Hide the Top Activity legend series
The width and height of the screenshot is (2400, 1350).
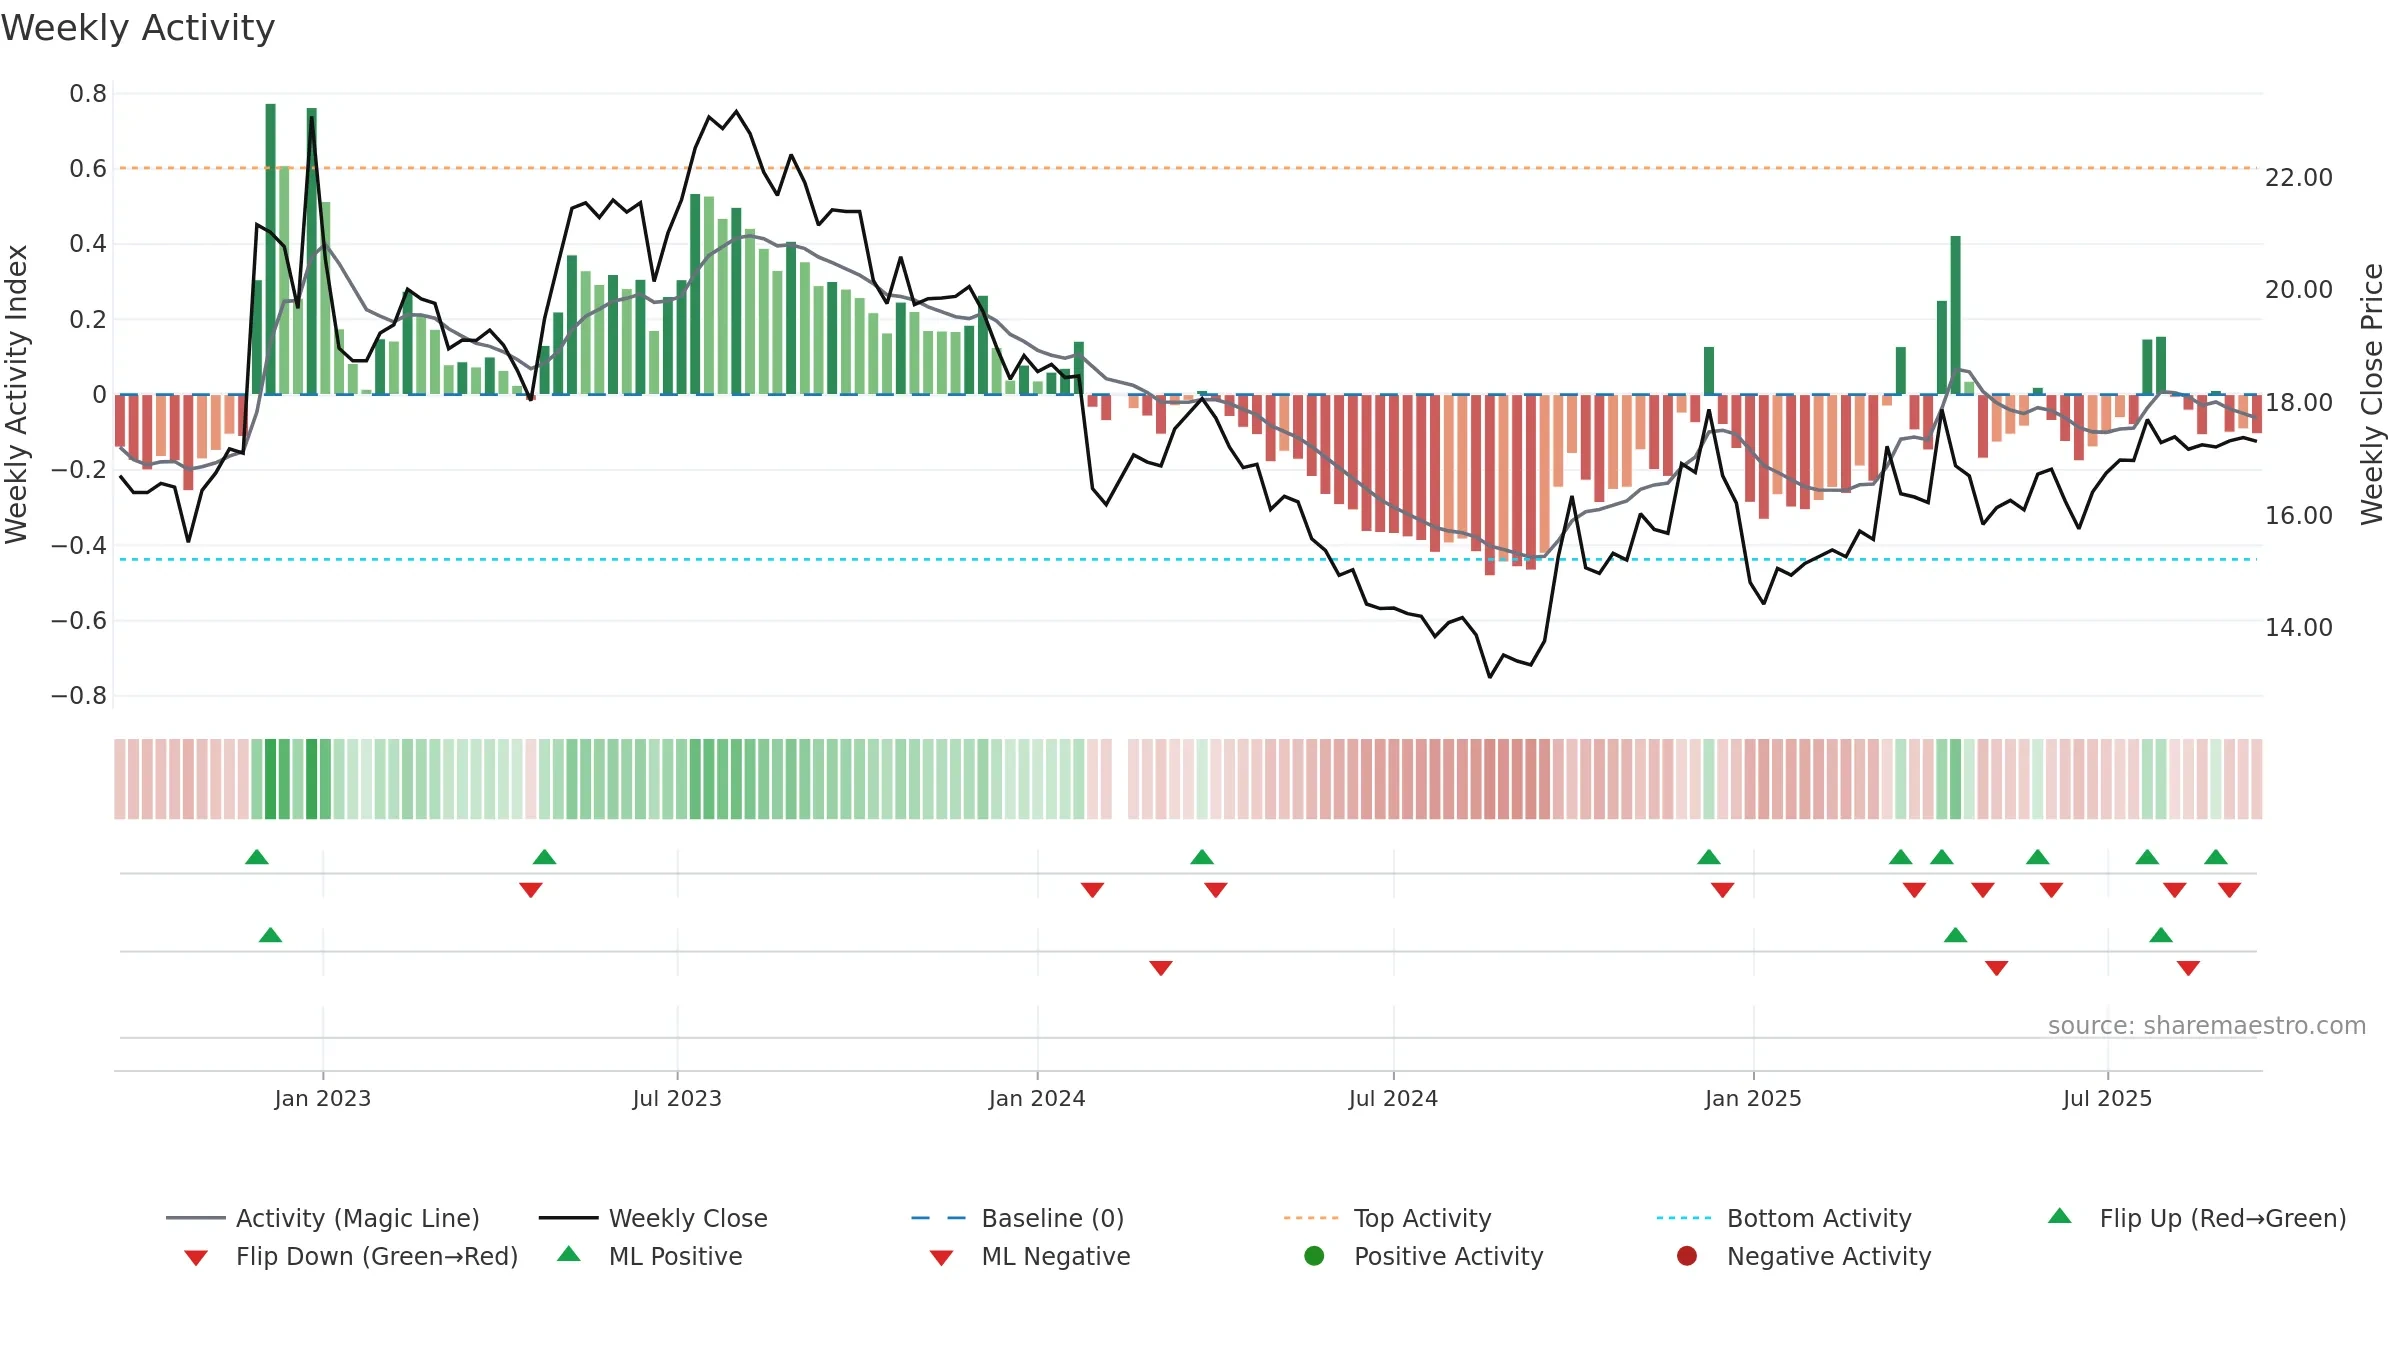(1388, 1218)
